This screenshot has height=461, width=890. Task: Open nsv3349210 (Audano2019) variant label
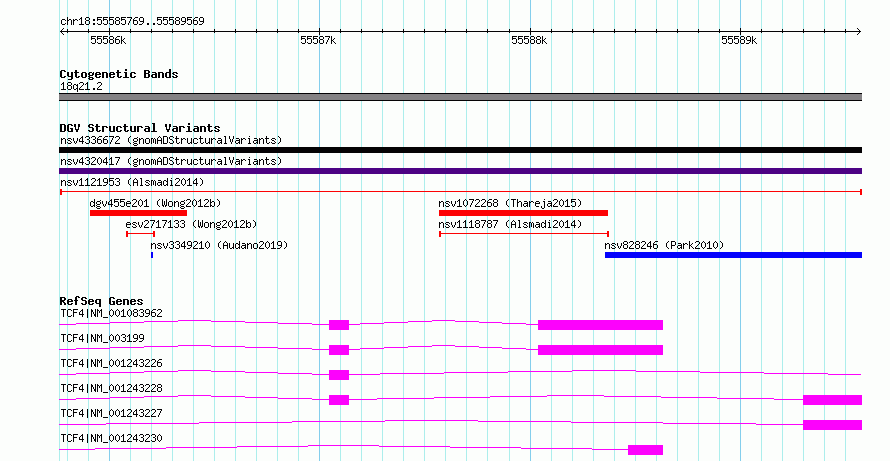(x=219, y=245)
